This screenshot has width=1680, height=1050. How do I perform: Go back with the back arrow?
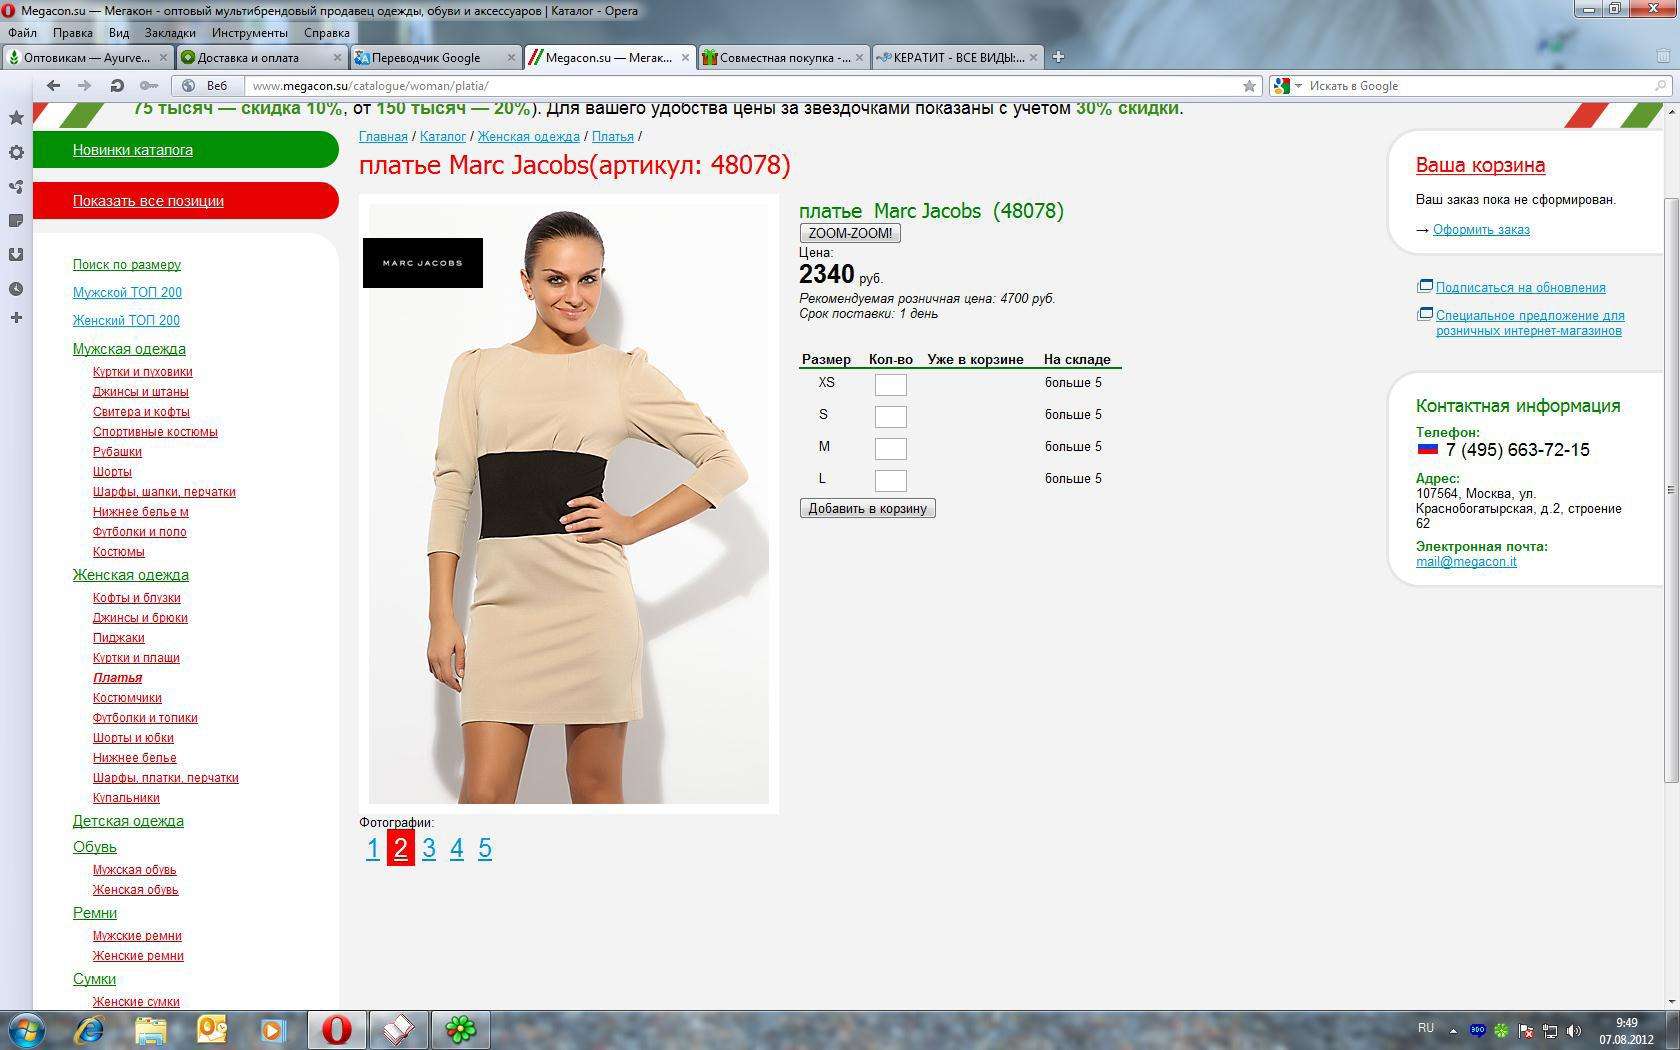pyautogui.click(x=54, y=86)
